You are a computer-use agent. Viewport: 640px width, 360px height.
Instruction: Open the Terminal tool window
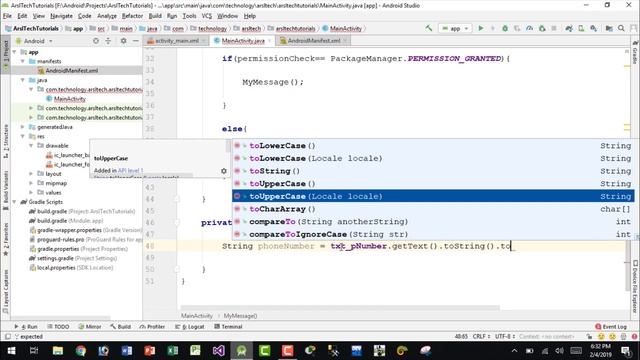(229, 327)
